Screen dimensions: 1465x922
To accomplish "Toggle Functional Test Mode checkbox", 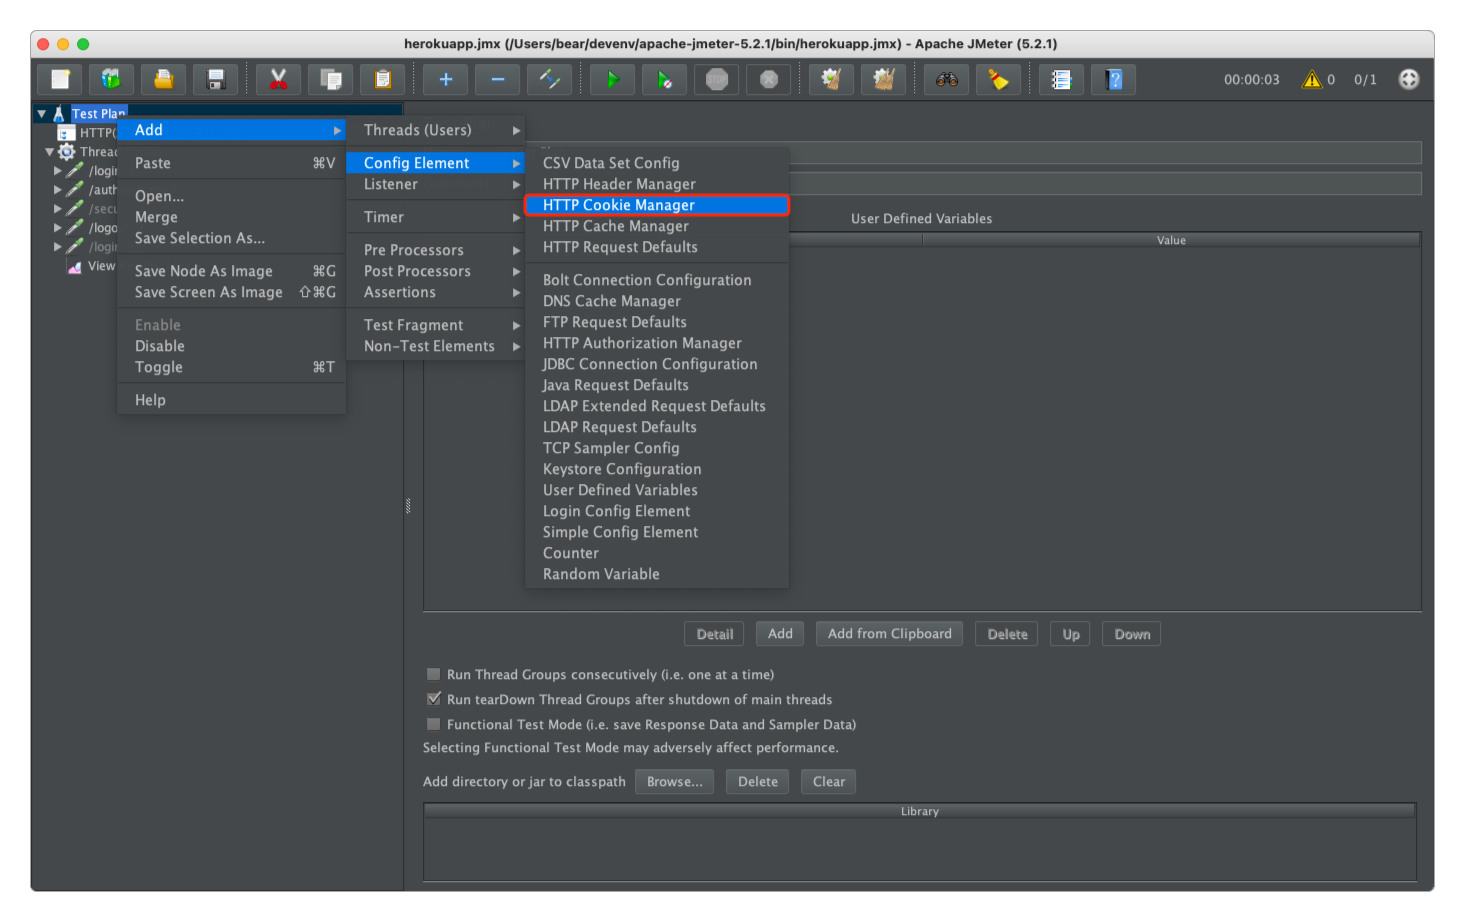I will 433,724.
